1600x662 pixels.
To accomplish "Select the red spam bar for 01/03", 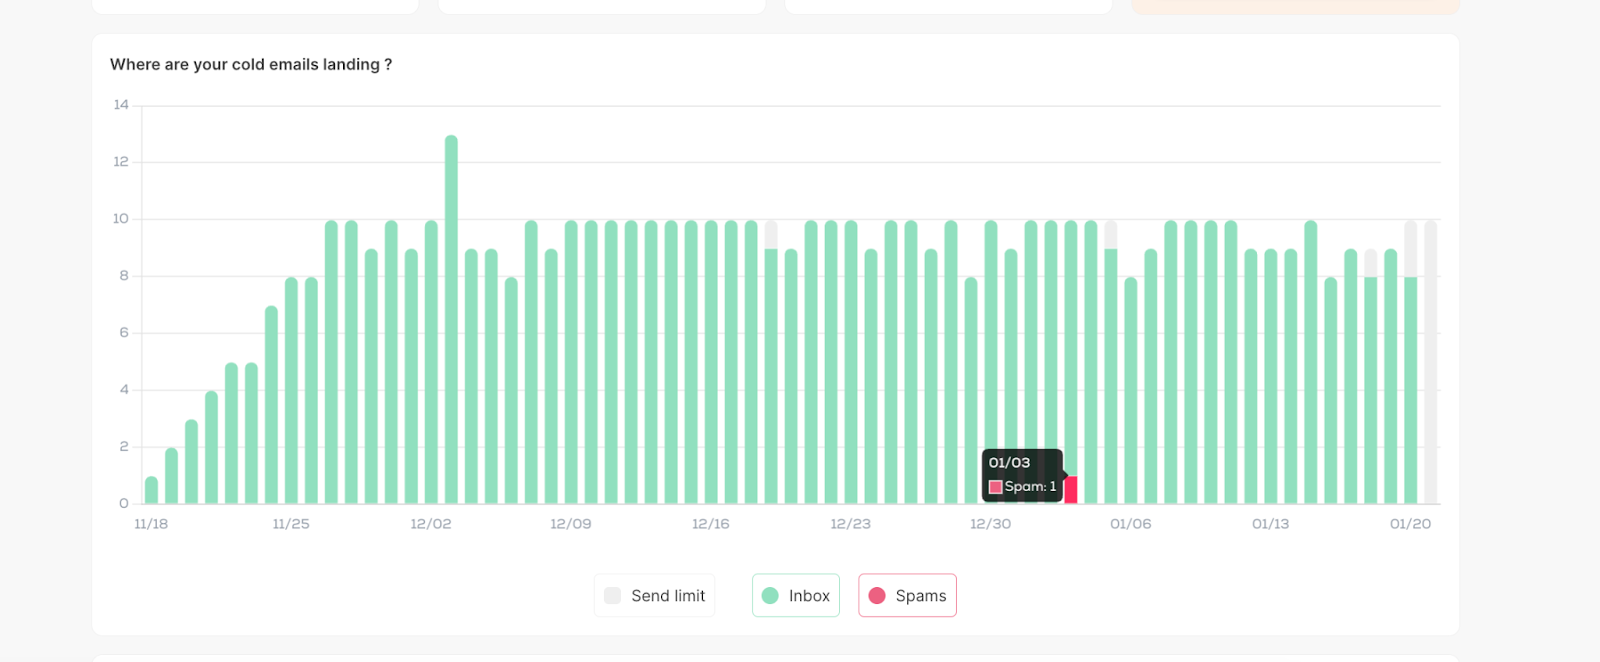I will [1071, 490].
